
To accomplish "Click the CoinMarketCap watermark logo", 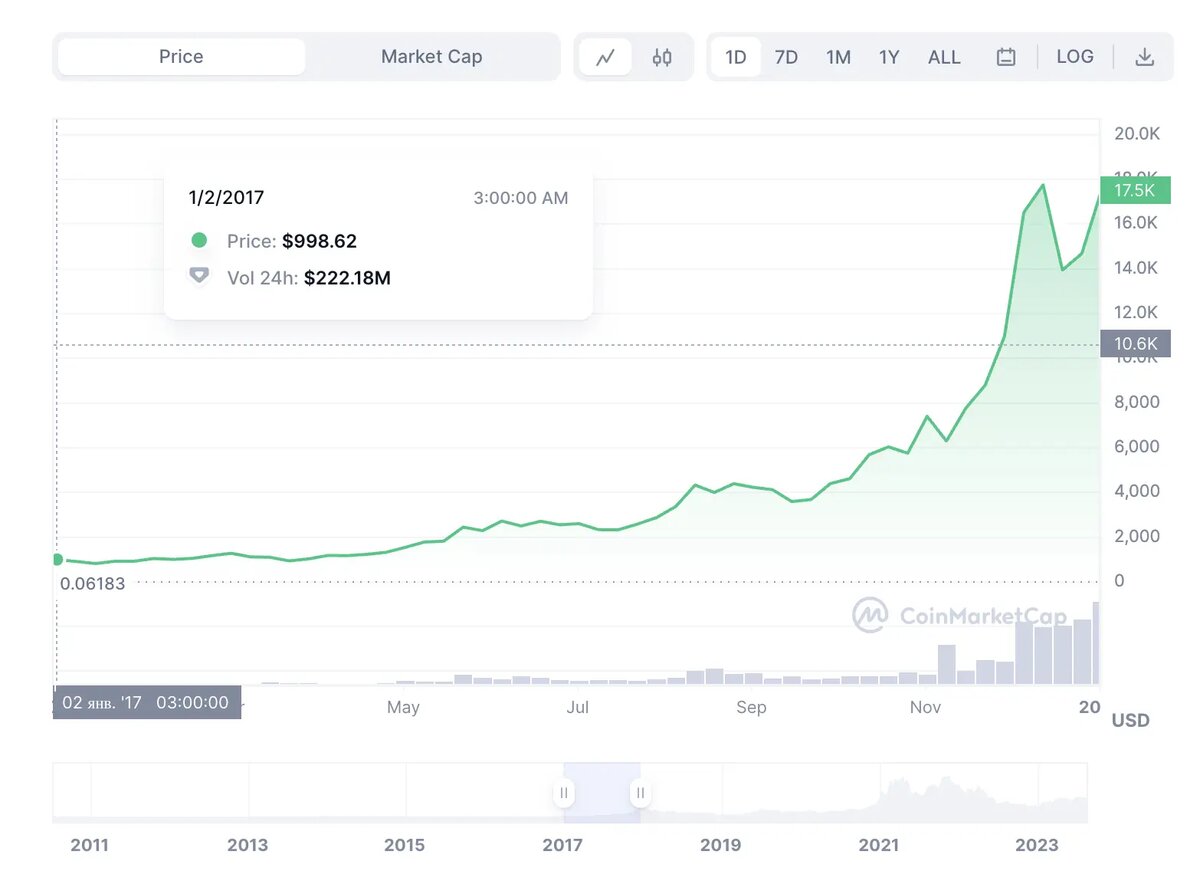I will coord(869,615).
